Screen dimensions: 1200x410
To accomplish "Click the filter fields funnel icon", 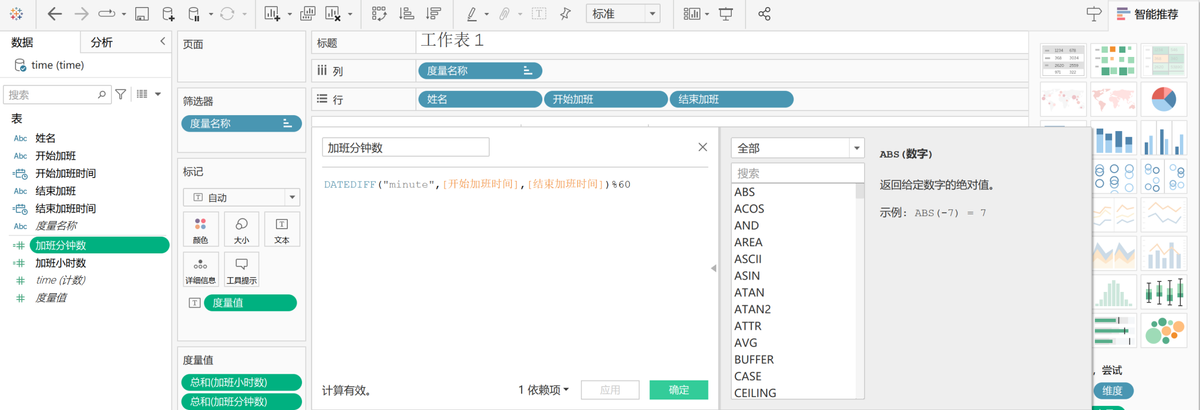I will tap(121, 94).
